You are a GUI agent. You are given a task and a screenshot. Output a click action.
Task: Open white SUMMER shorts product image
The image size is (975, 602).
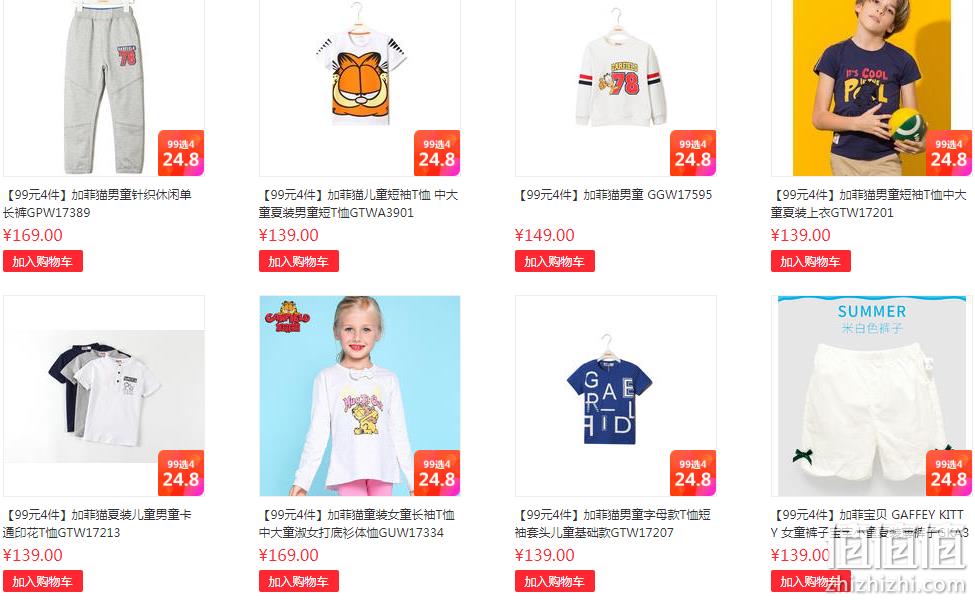tap(871, 396)
